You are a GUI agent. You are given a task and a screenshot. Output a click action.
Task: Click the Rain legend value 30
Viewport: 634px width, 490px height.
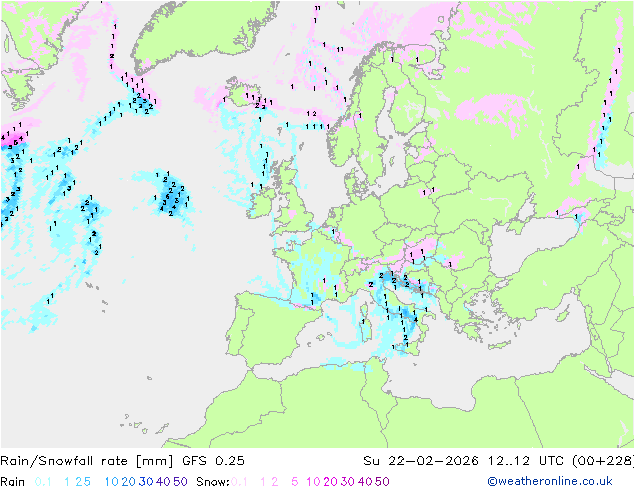[146, 482]
